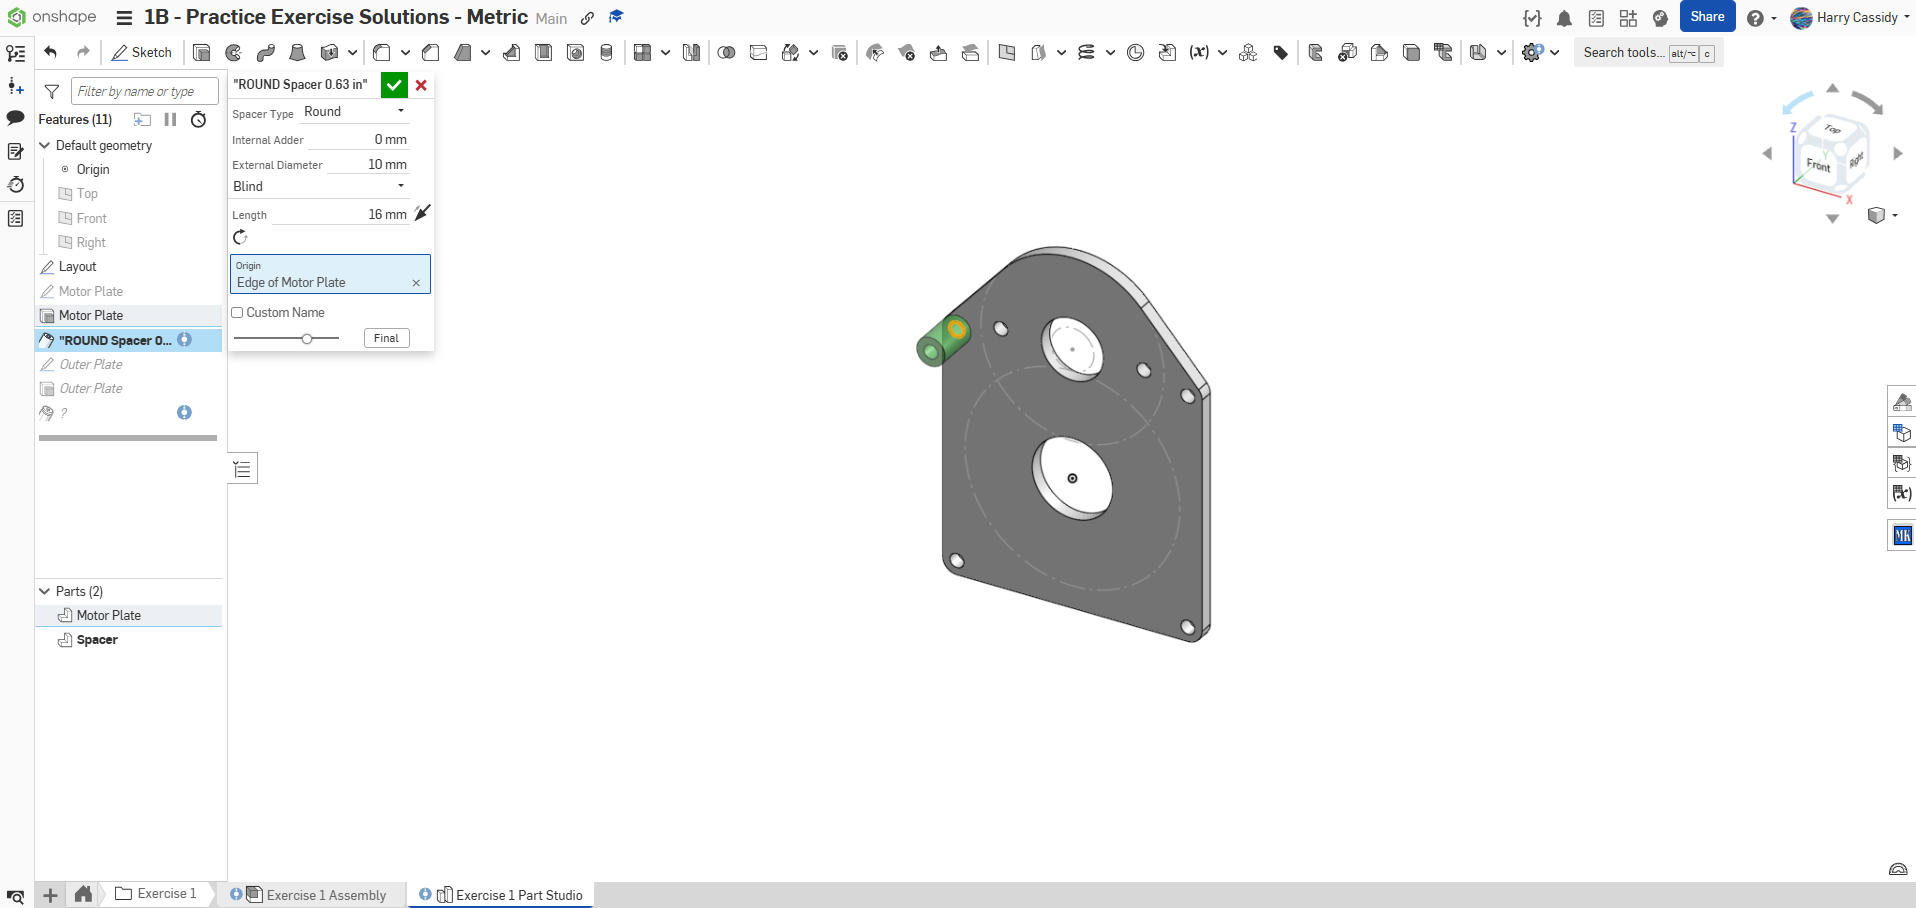Collapse the Default geometry tree group
The height and width of the screenshot is (908, 1916).
(x=45, y=146)
